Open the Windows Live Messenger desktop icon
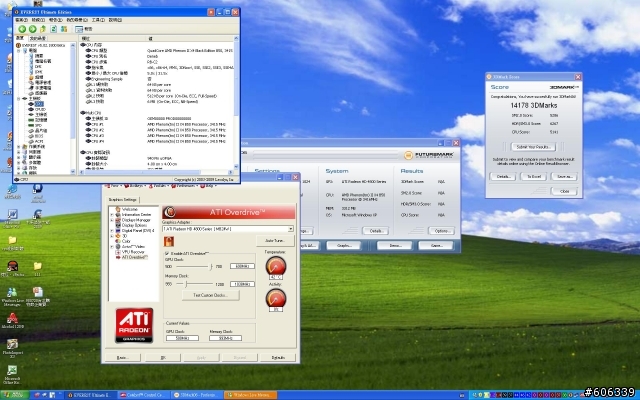The image size is (640, 400). (12, 297)
